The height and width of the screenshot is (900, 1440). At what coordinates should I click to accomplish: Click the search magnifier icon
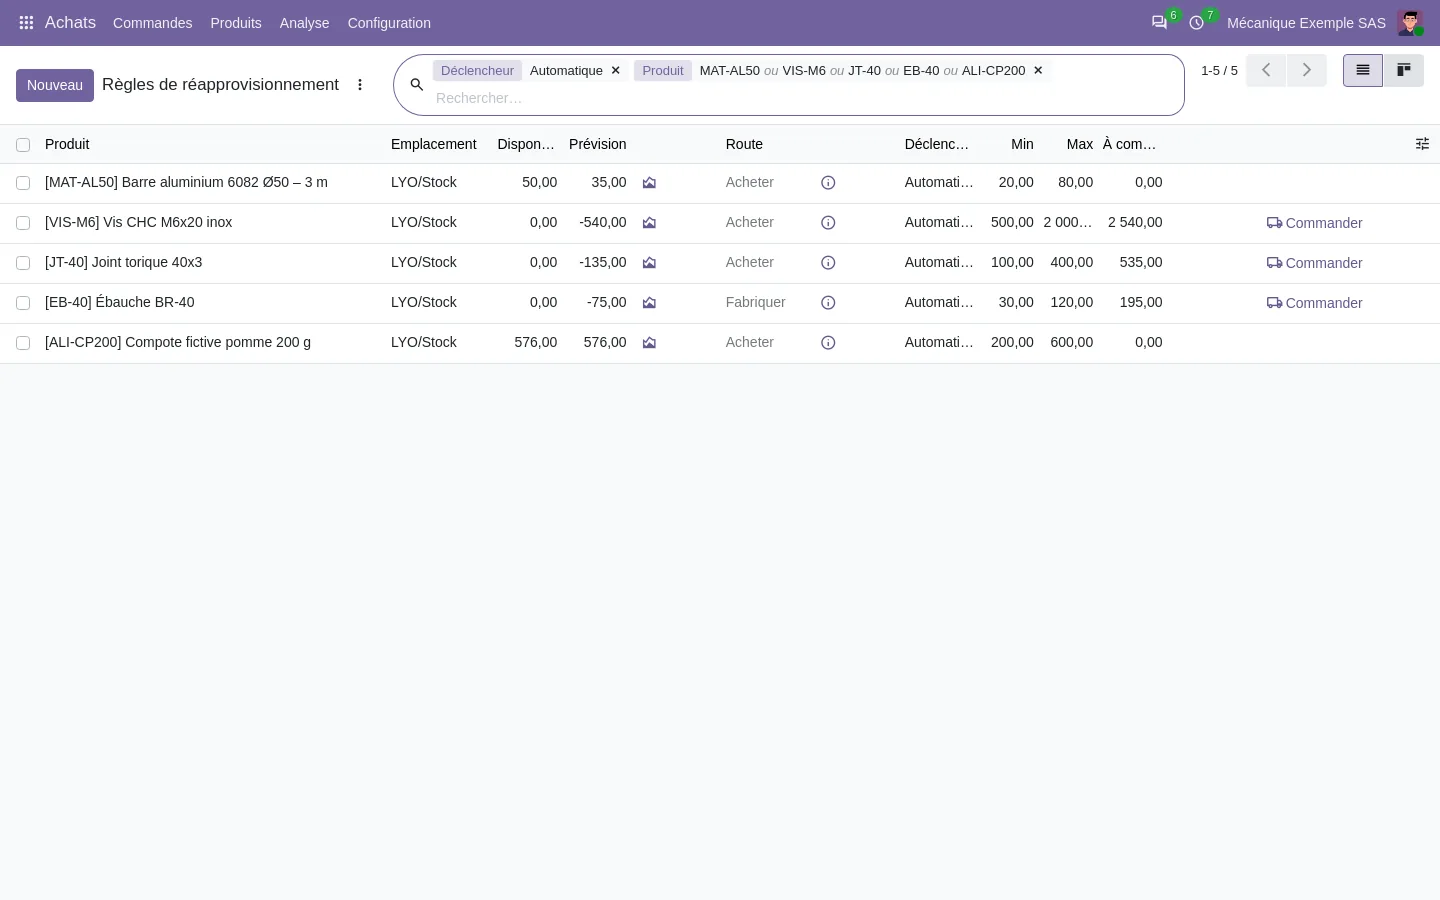tap(417, 85)
